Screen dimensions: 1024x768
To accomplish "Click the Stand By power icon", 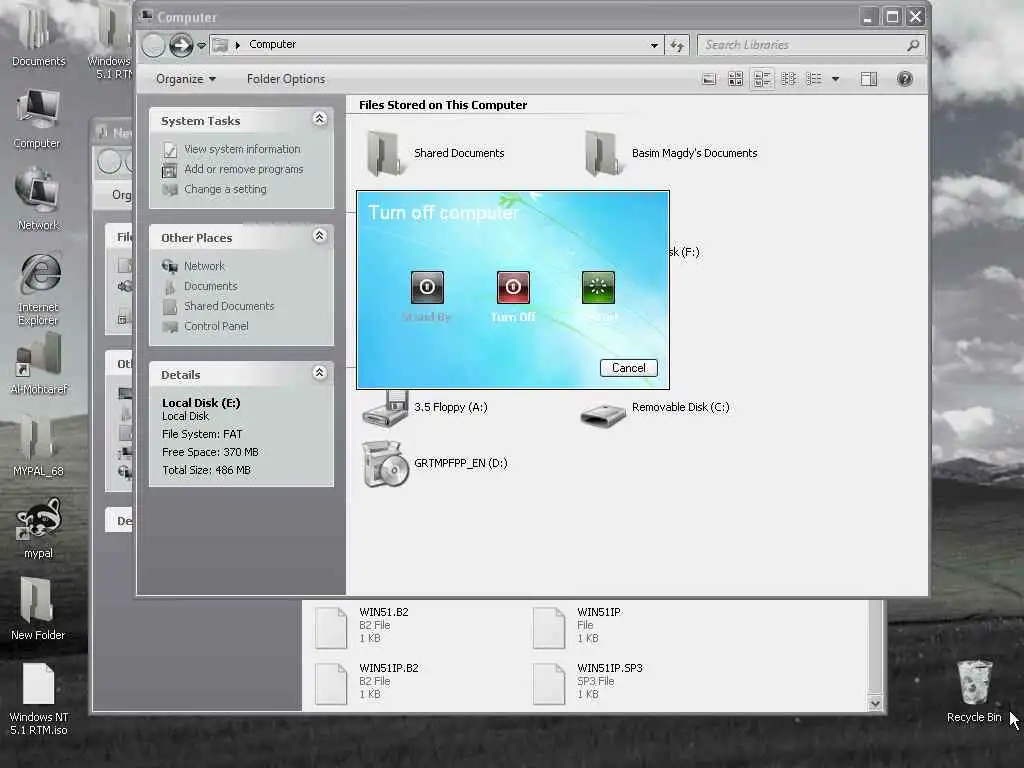I will click(x=427, y=287).
